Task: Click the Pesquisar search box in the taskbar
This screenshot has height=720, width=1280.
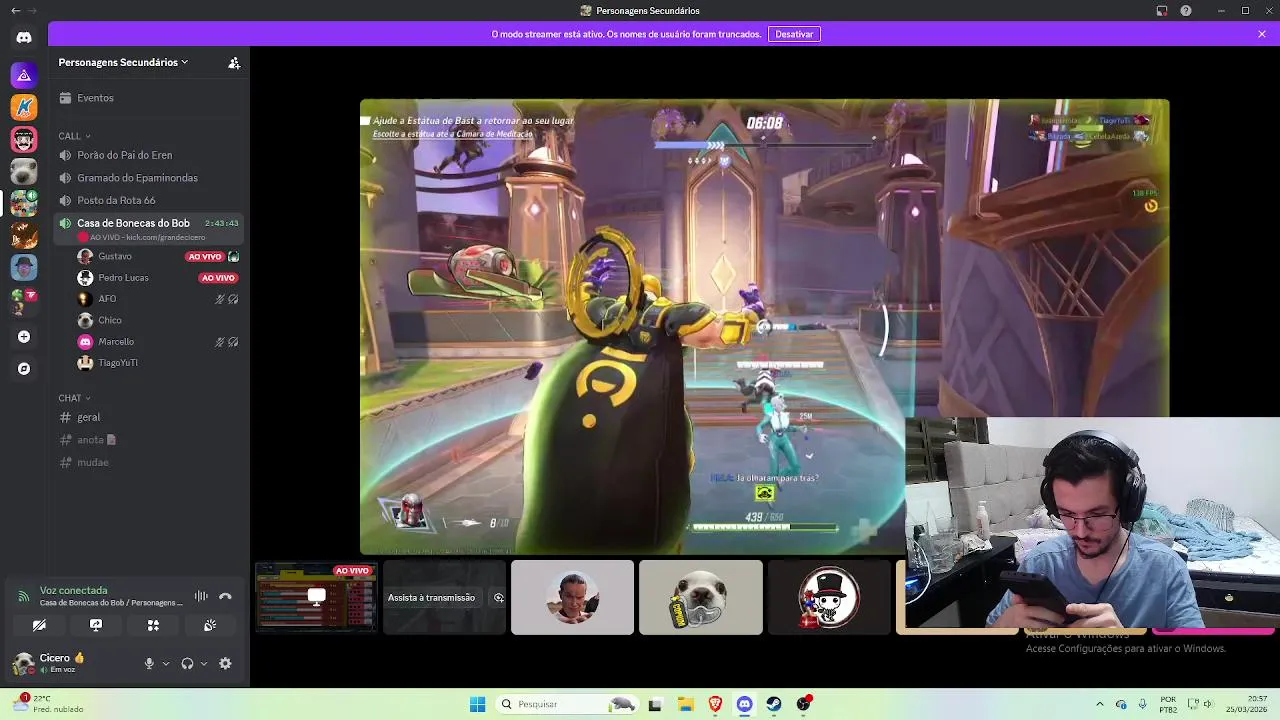Action: 567,704
